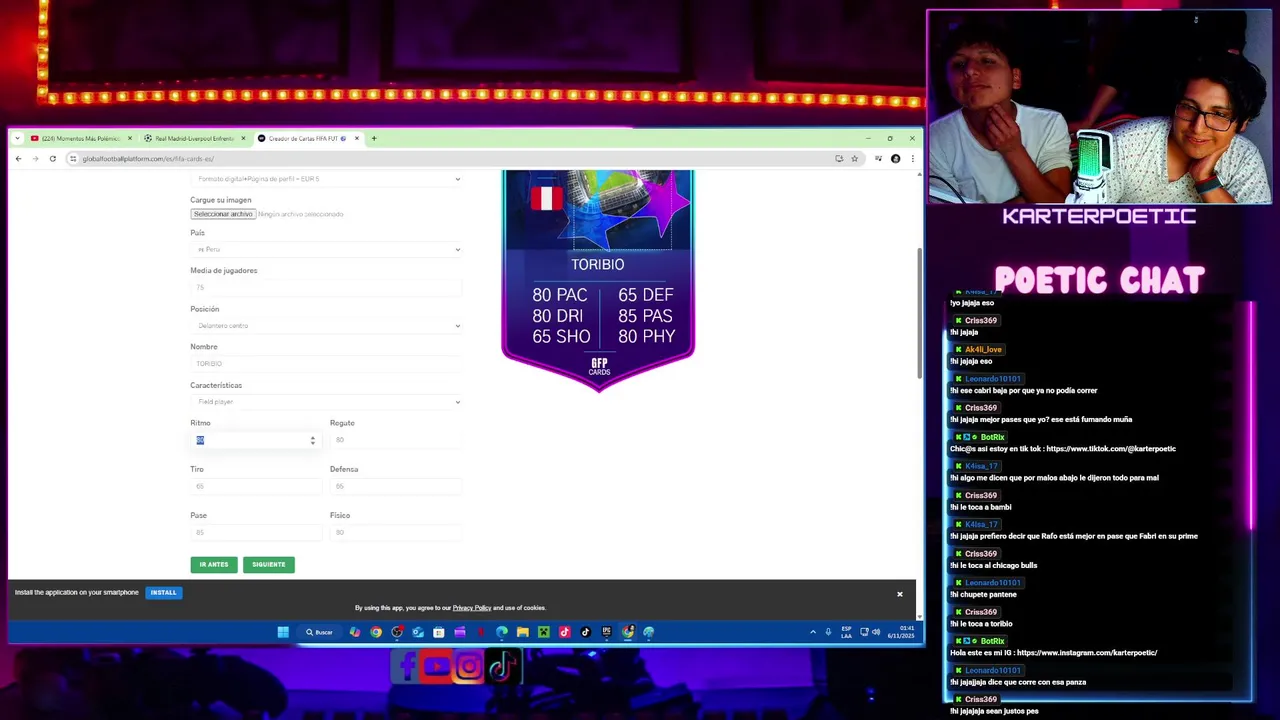Click the SIGUIENTE button
1280x720 pixels.
coord(268,564)
